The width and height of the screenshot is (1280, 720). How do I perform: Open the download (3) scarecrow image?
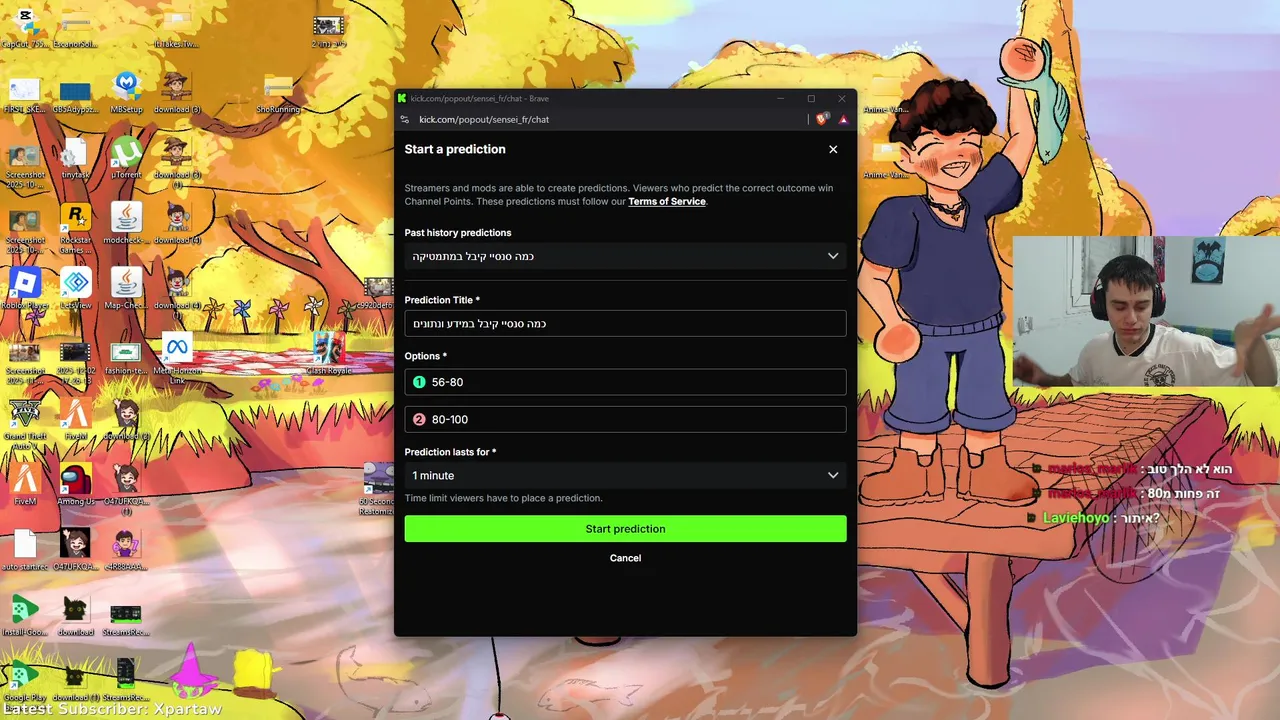[177, 92]
